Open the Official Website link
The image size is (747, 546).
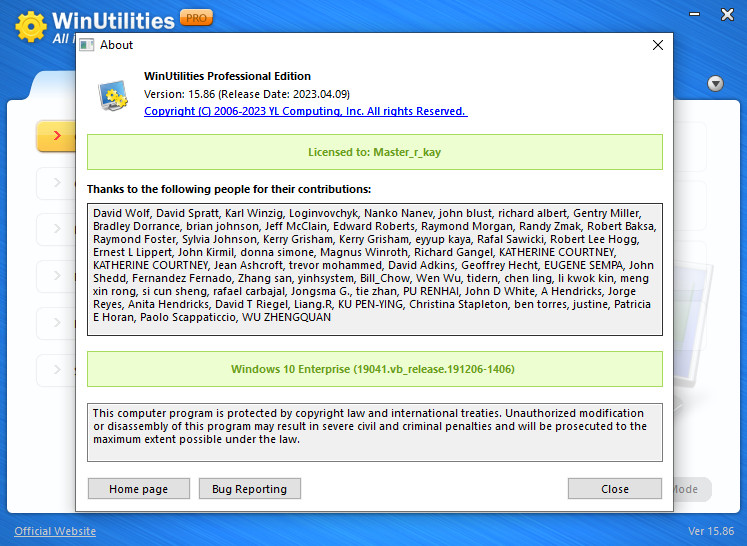[55, 531]
